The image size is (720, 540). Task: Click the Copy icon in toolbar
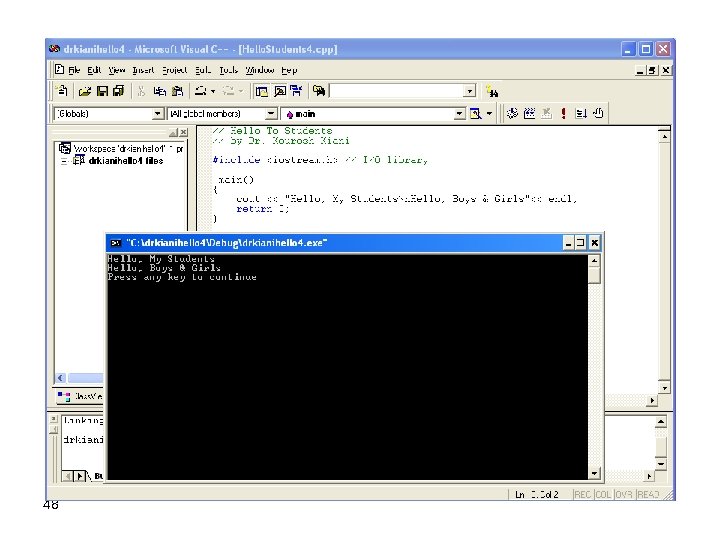[159, 91]
